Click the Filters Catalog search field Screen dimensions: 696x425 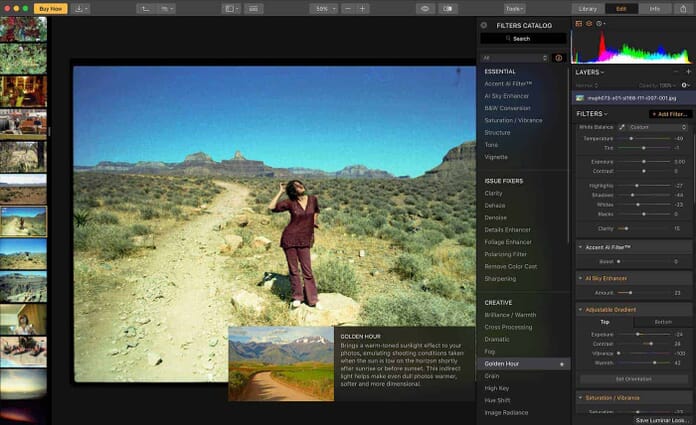point(523,39)
